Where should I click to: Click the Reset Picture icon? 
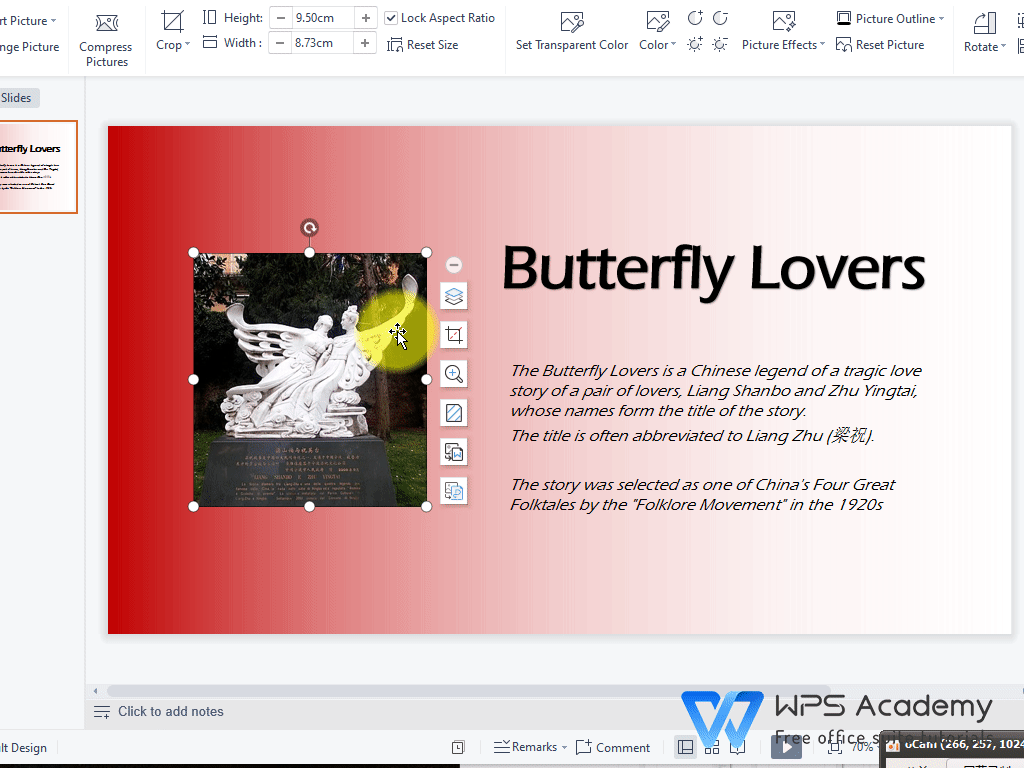879,44
